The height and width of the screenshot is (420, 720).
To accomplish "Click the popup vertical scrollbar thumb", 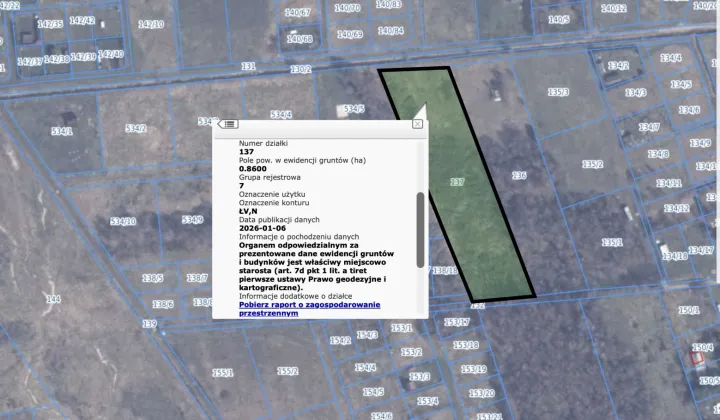I will [x=420, y=230].
